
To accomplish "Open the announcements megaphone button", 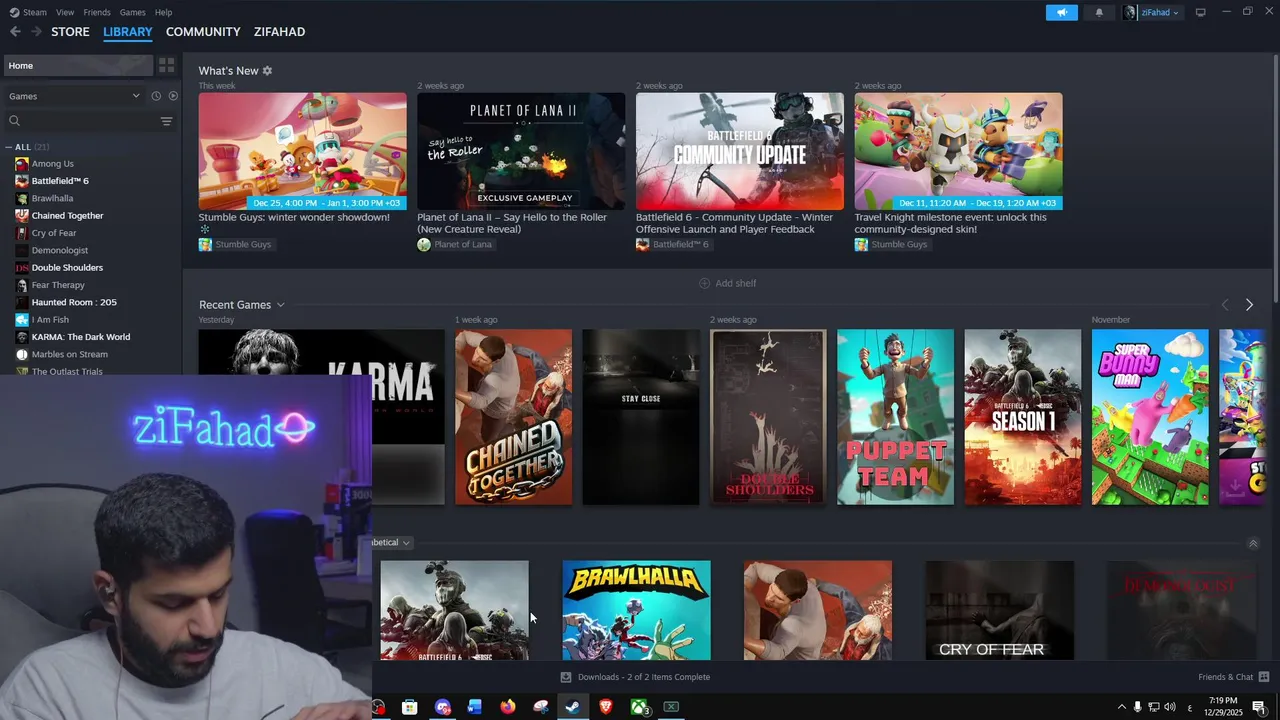I will (x=1062, y=12).
